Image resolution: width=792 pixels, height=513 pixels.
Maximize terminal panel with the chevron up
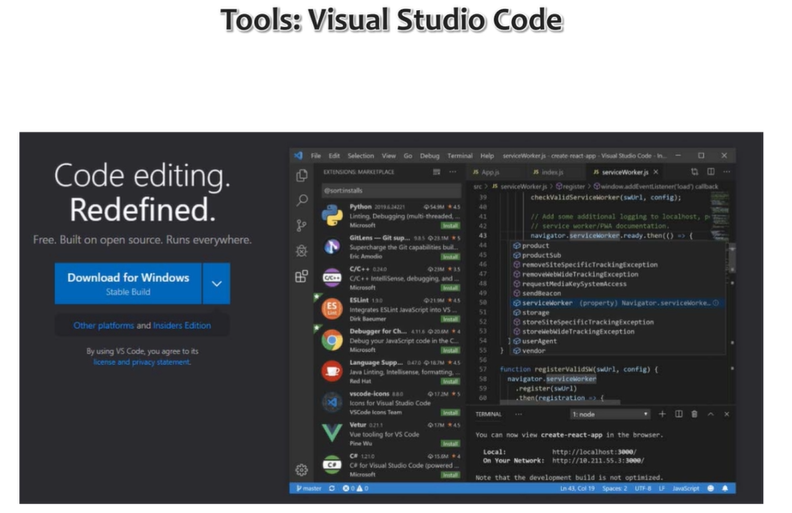pos(711,414)
